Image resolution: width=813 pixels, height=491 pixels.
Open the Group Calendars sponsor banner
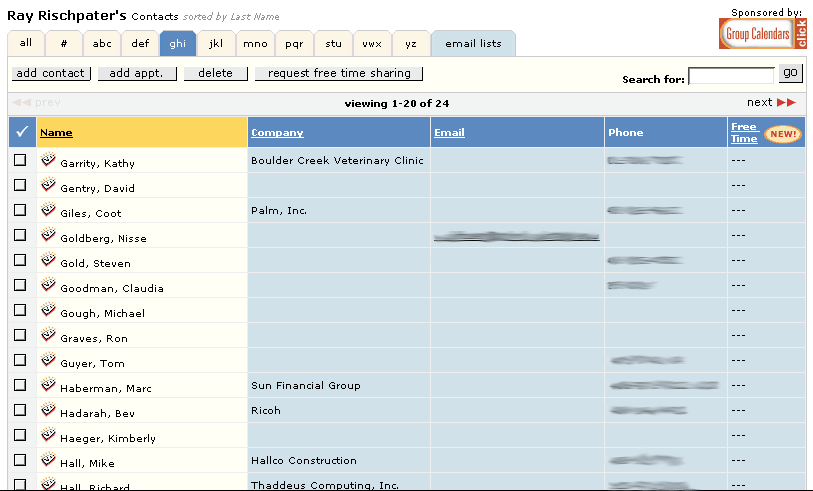point(763,34)
